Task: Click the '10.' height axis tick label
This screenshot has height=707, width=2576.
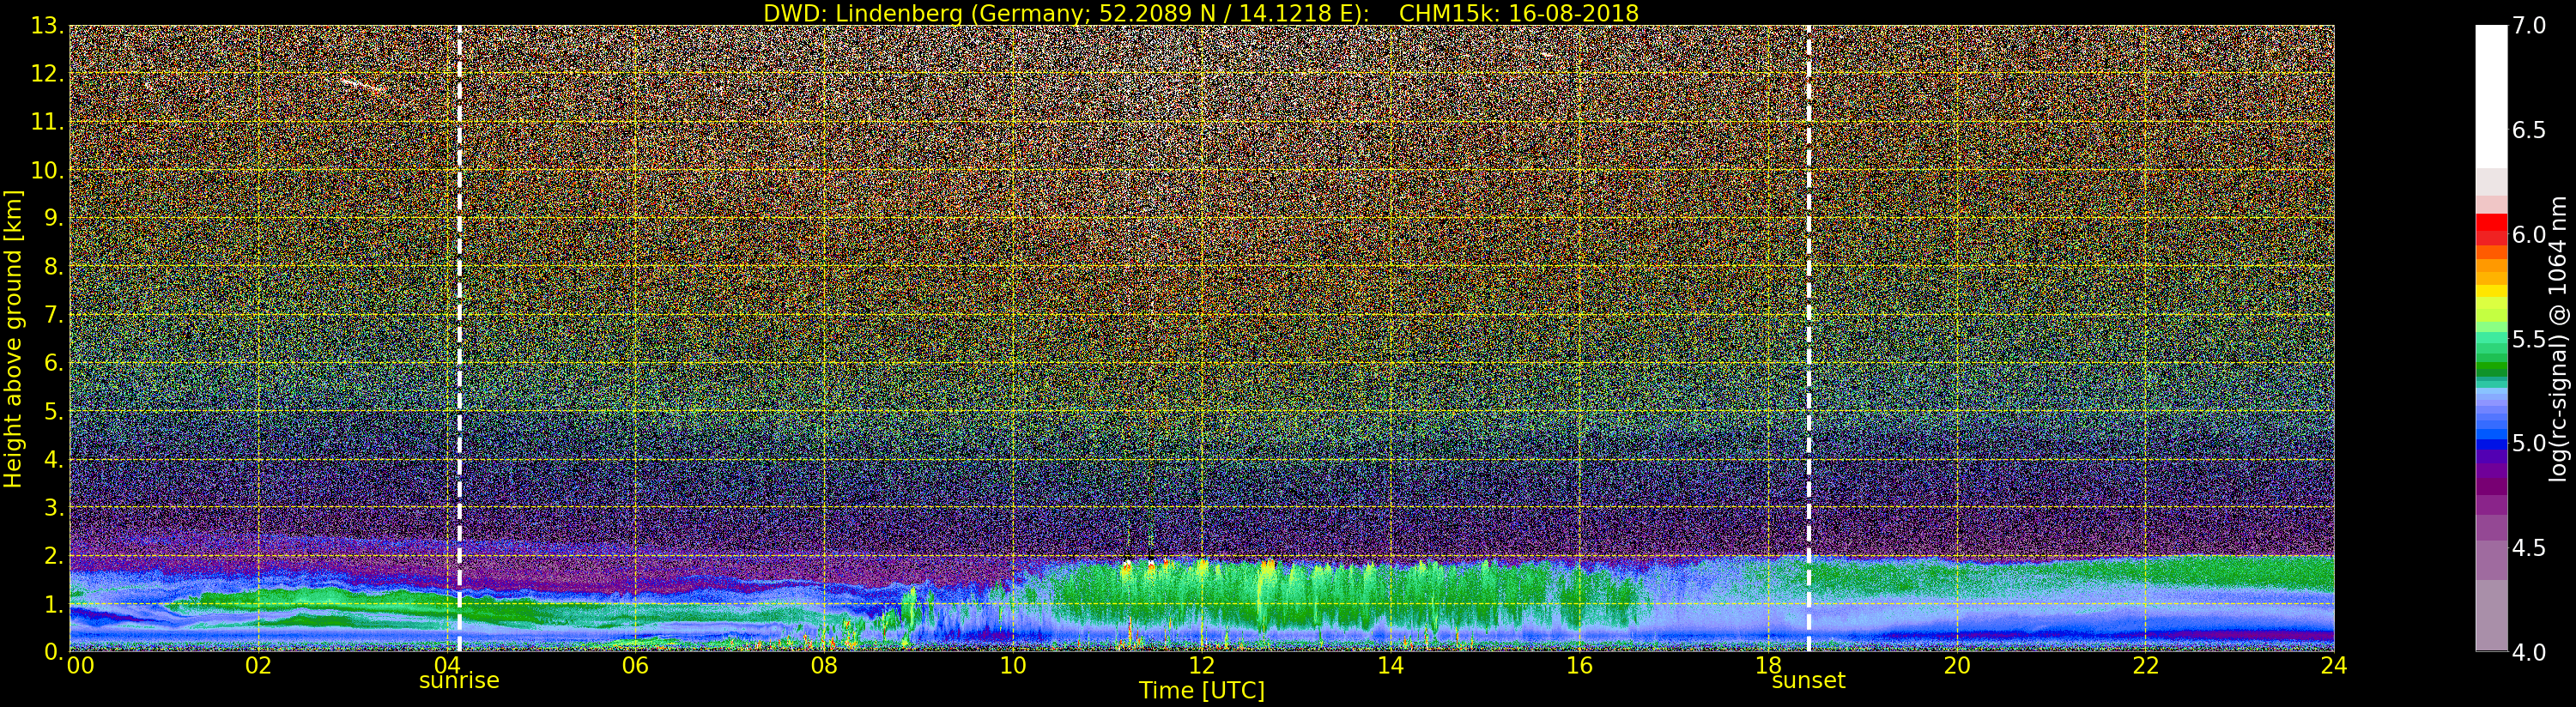Action: pos(47,170)
